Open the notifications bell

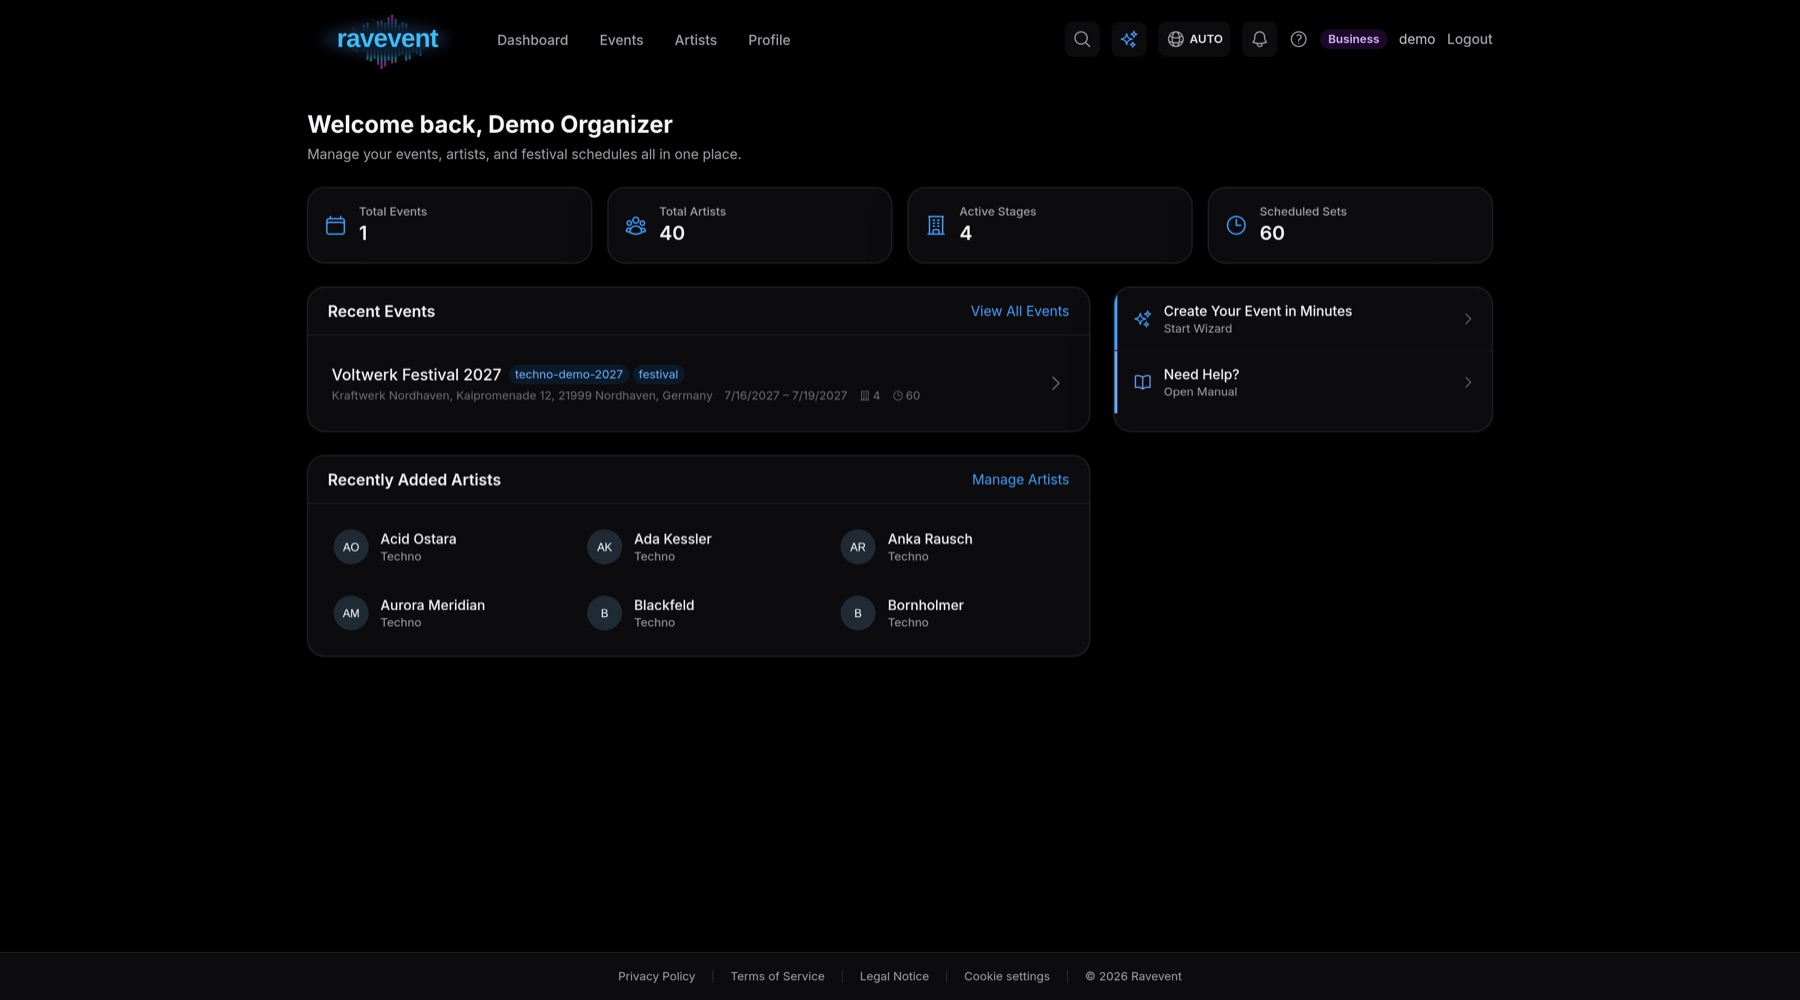[1259, 39]
